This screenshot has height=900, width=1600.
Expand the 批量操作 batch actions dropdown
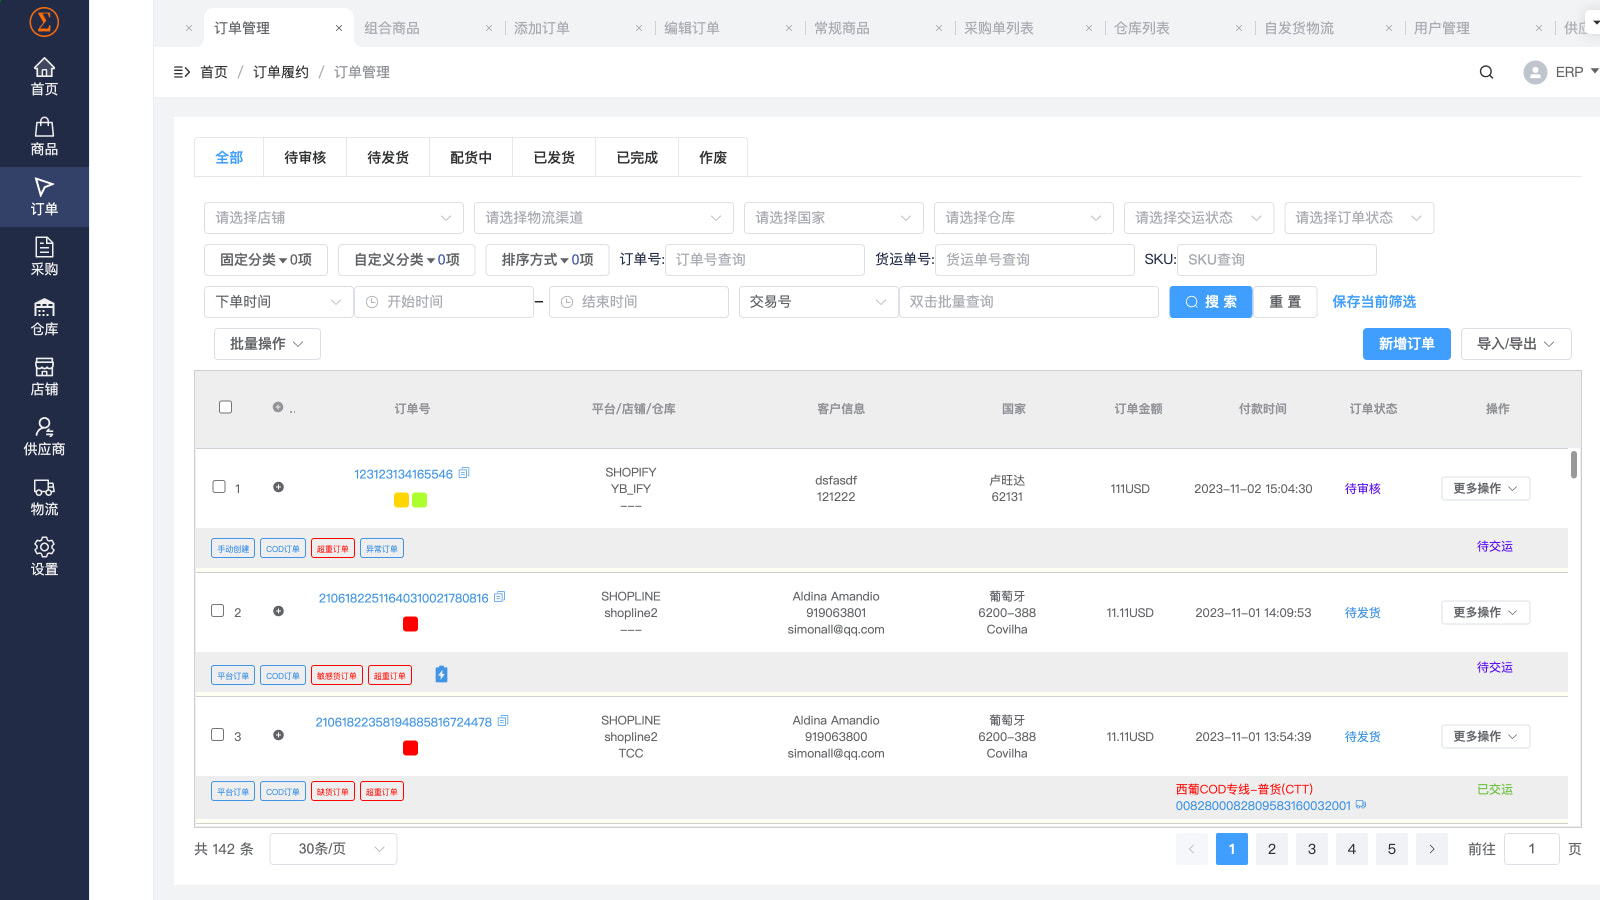(x=267, y=344)
